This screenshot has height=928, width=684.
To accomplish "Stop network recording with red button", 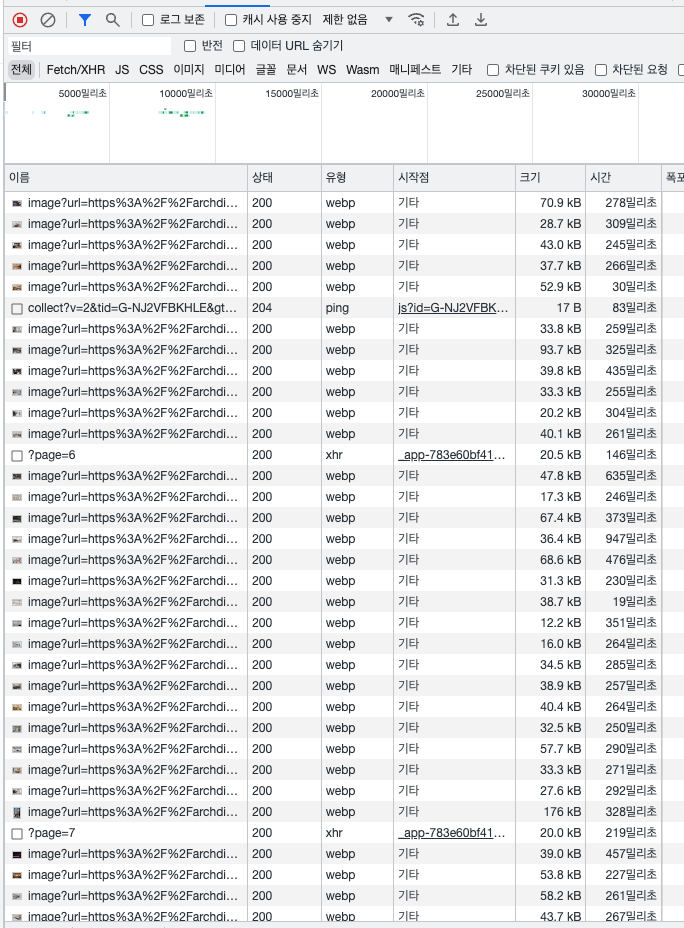I will click(20, 20).
